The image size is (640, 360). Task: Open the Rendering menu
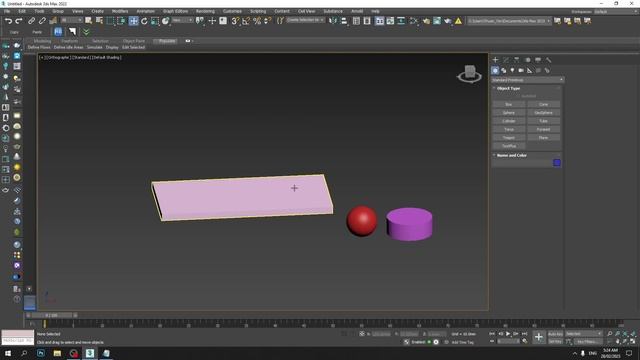205,11
